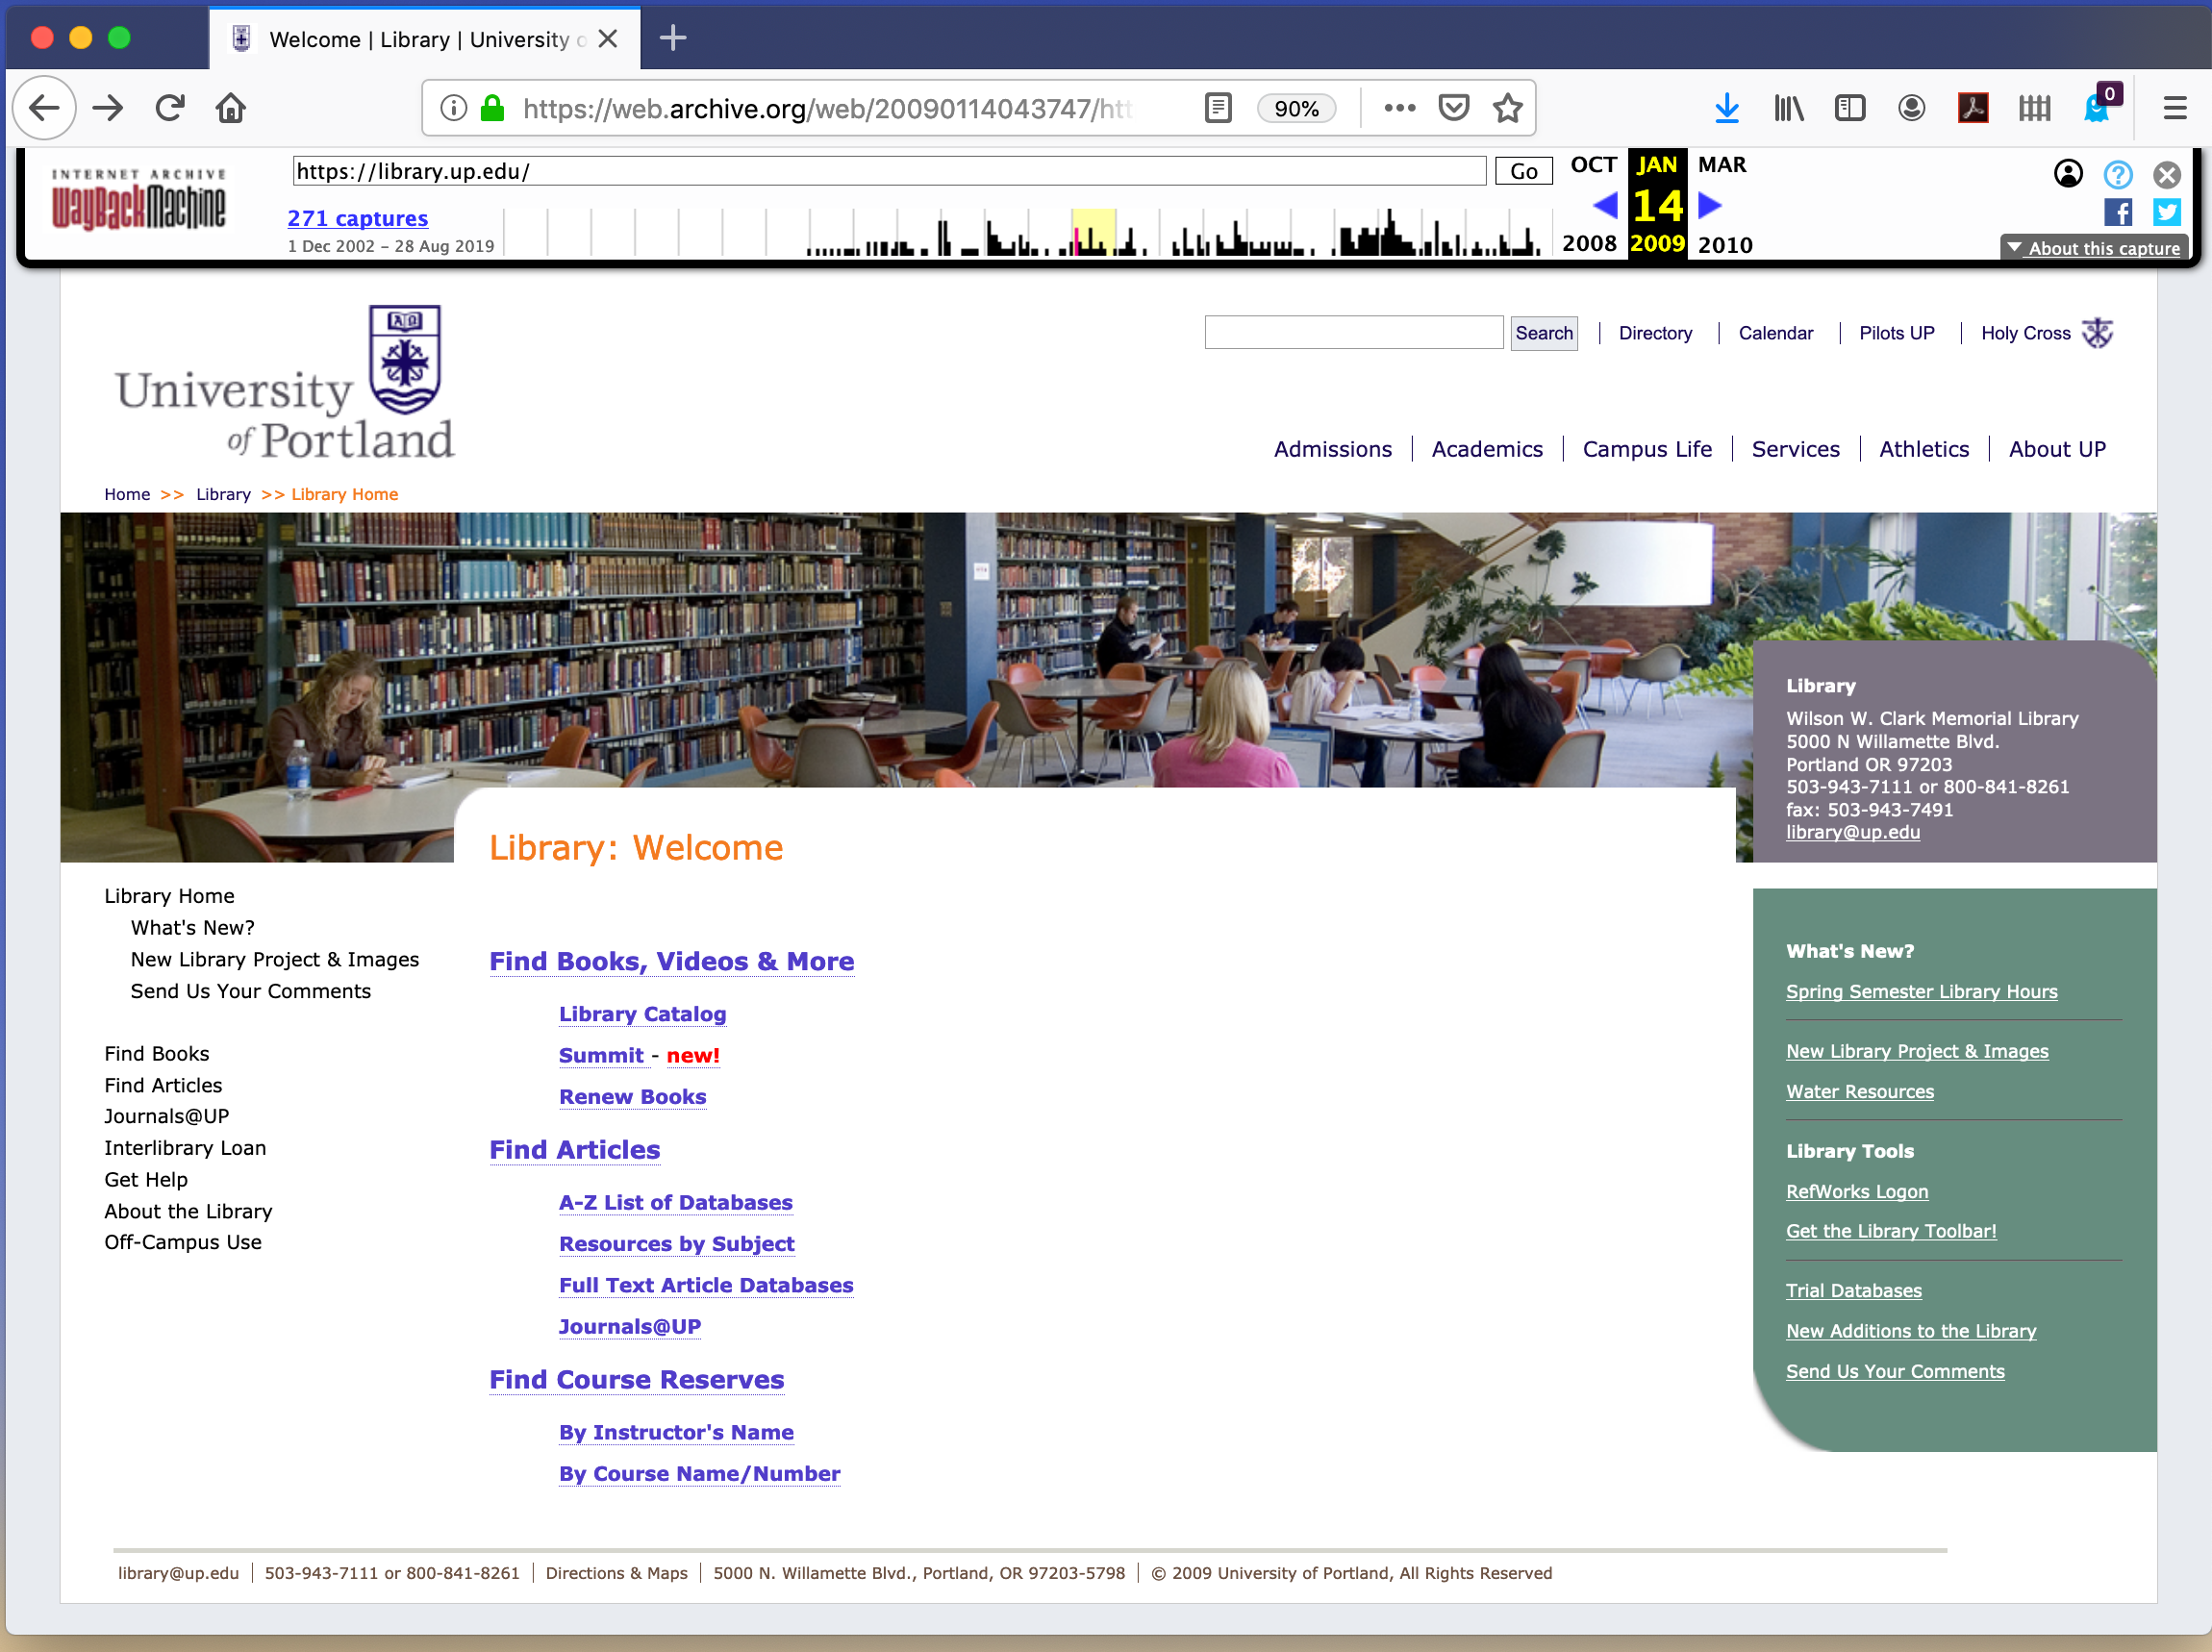Open Wayback Machine help question icon
This screenshot has width=2212, height=1652.
point(2118,175)
